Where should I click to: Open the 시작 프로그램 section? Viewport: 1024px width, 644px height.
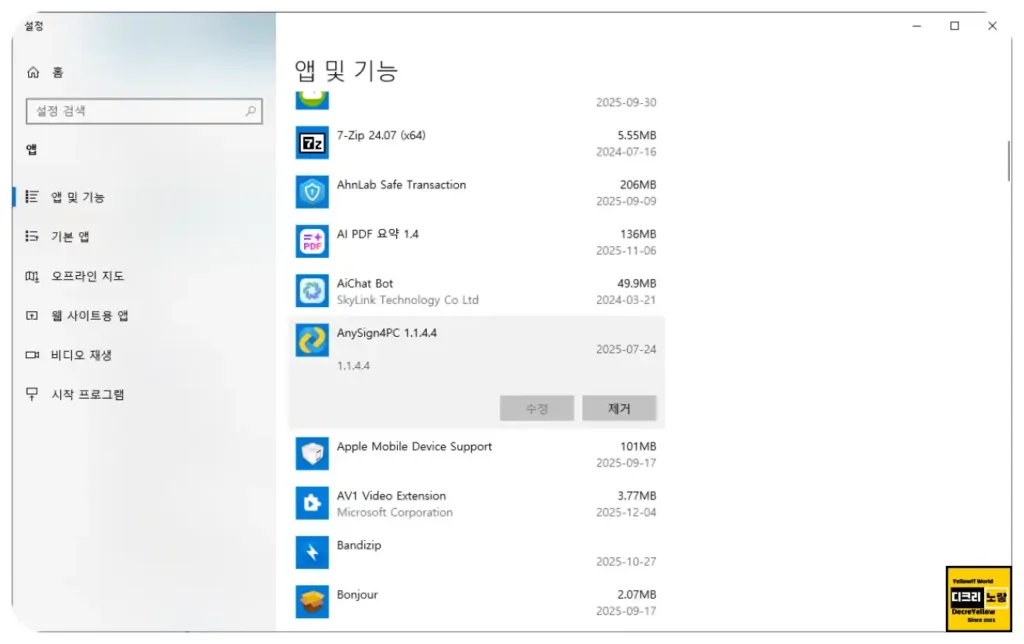pos(144,394)
